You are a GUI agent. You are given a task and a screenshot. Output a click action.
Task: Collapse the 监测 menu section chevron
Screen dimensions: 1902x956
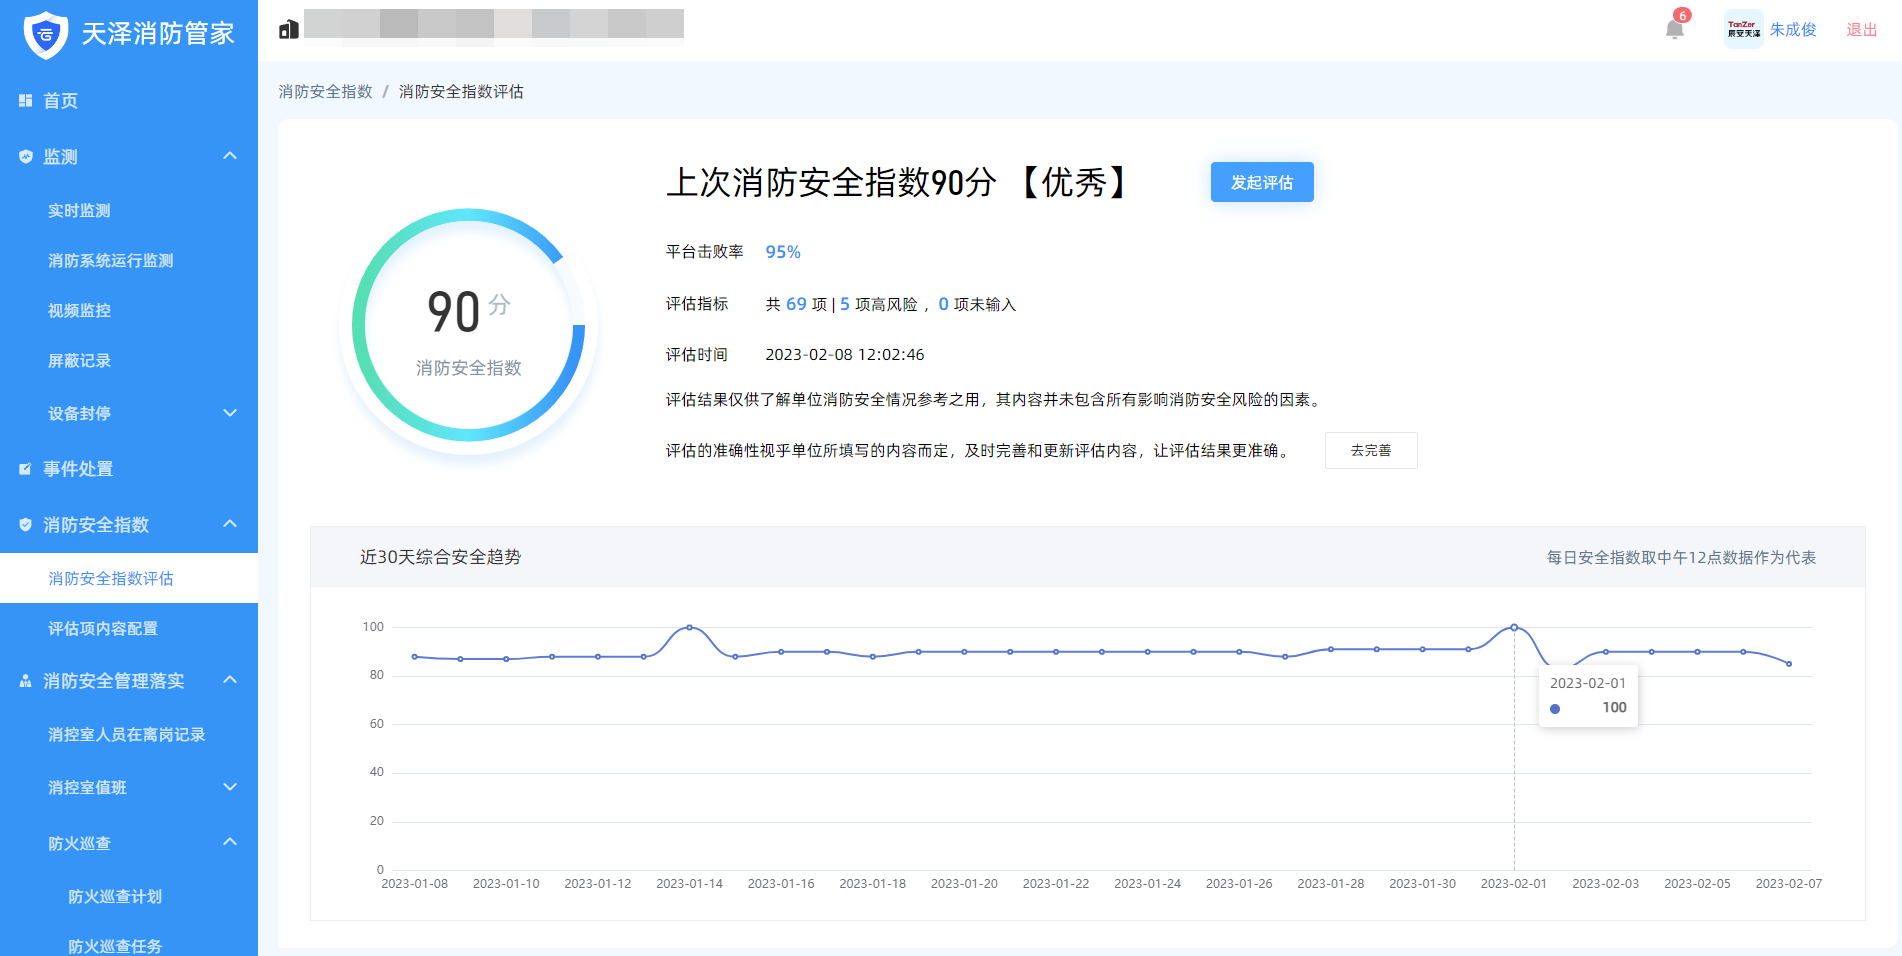(230, 156)
